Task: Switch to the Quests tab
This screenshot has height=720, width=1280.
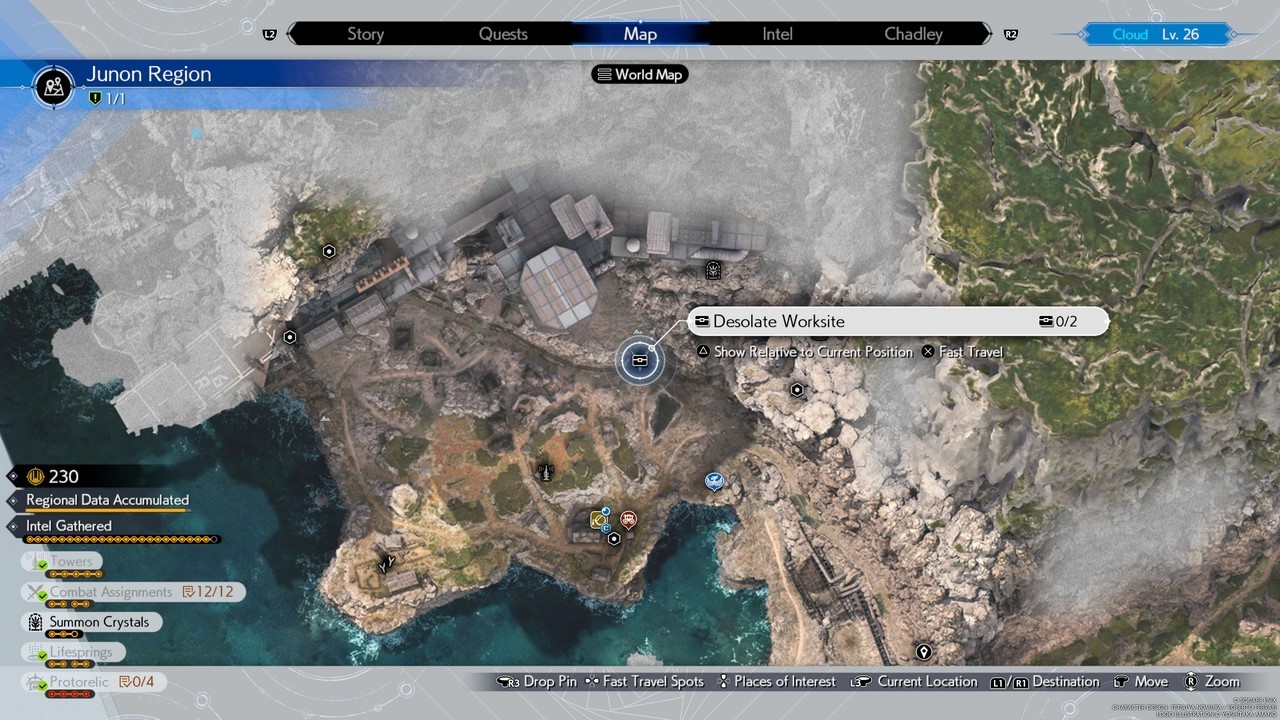Action: [x=503, y=34]
